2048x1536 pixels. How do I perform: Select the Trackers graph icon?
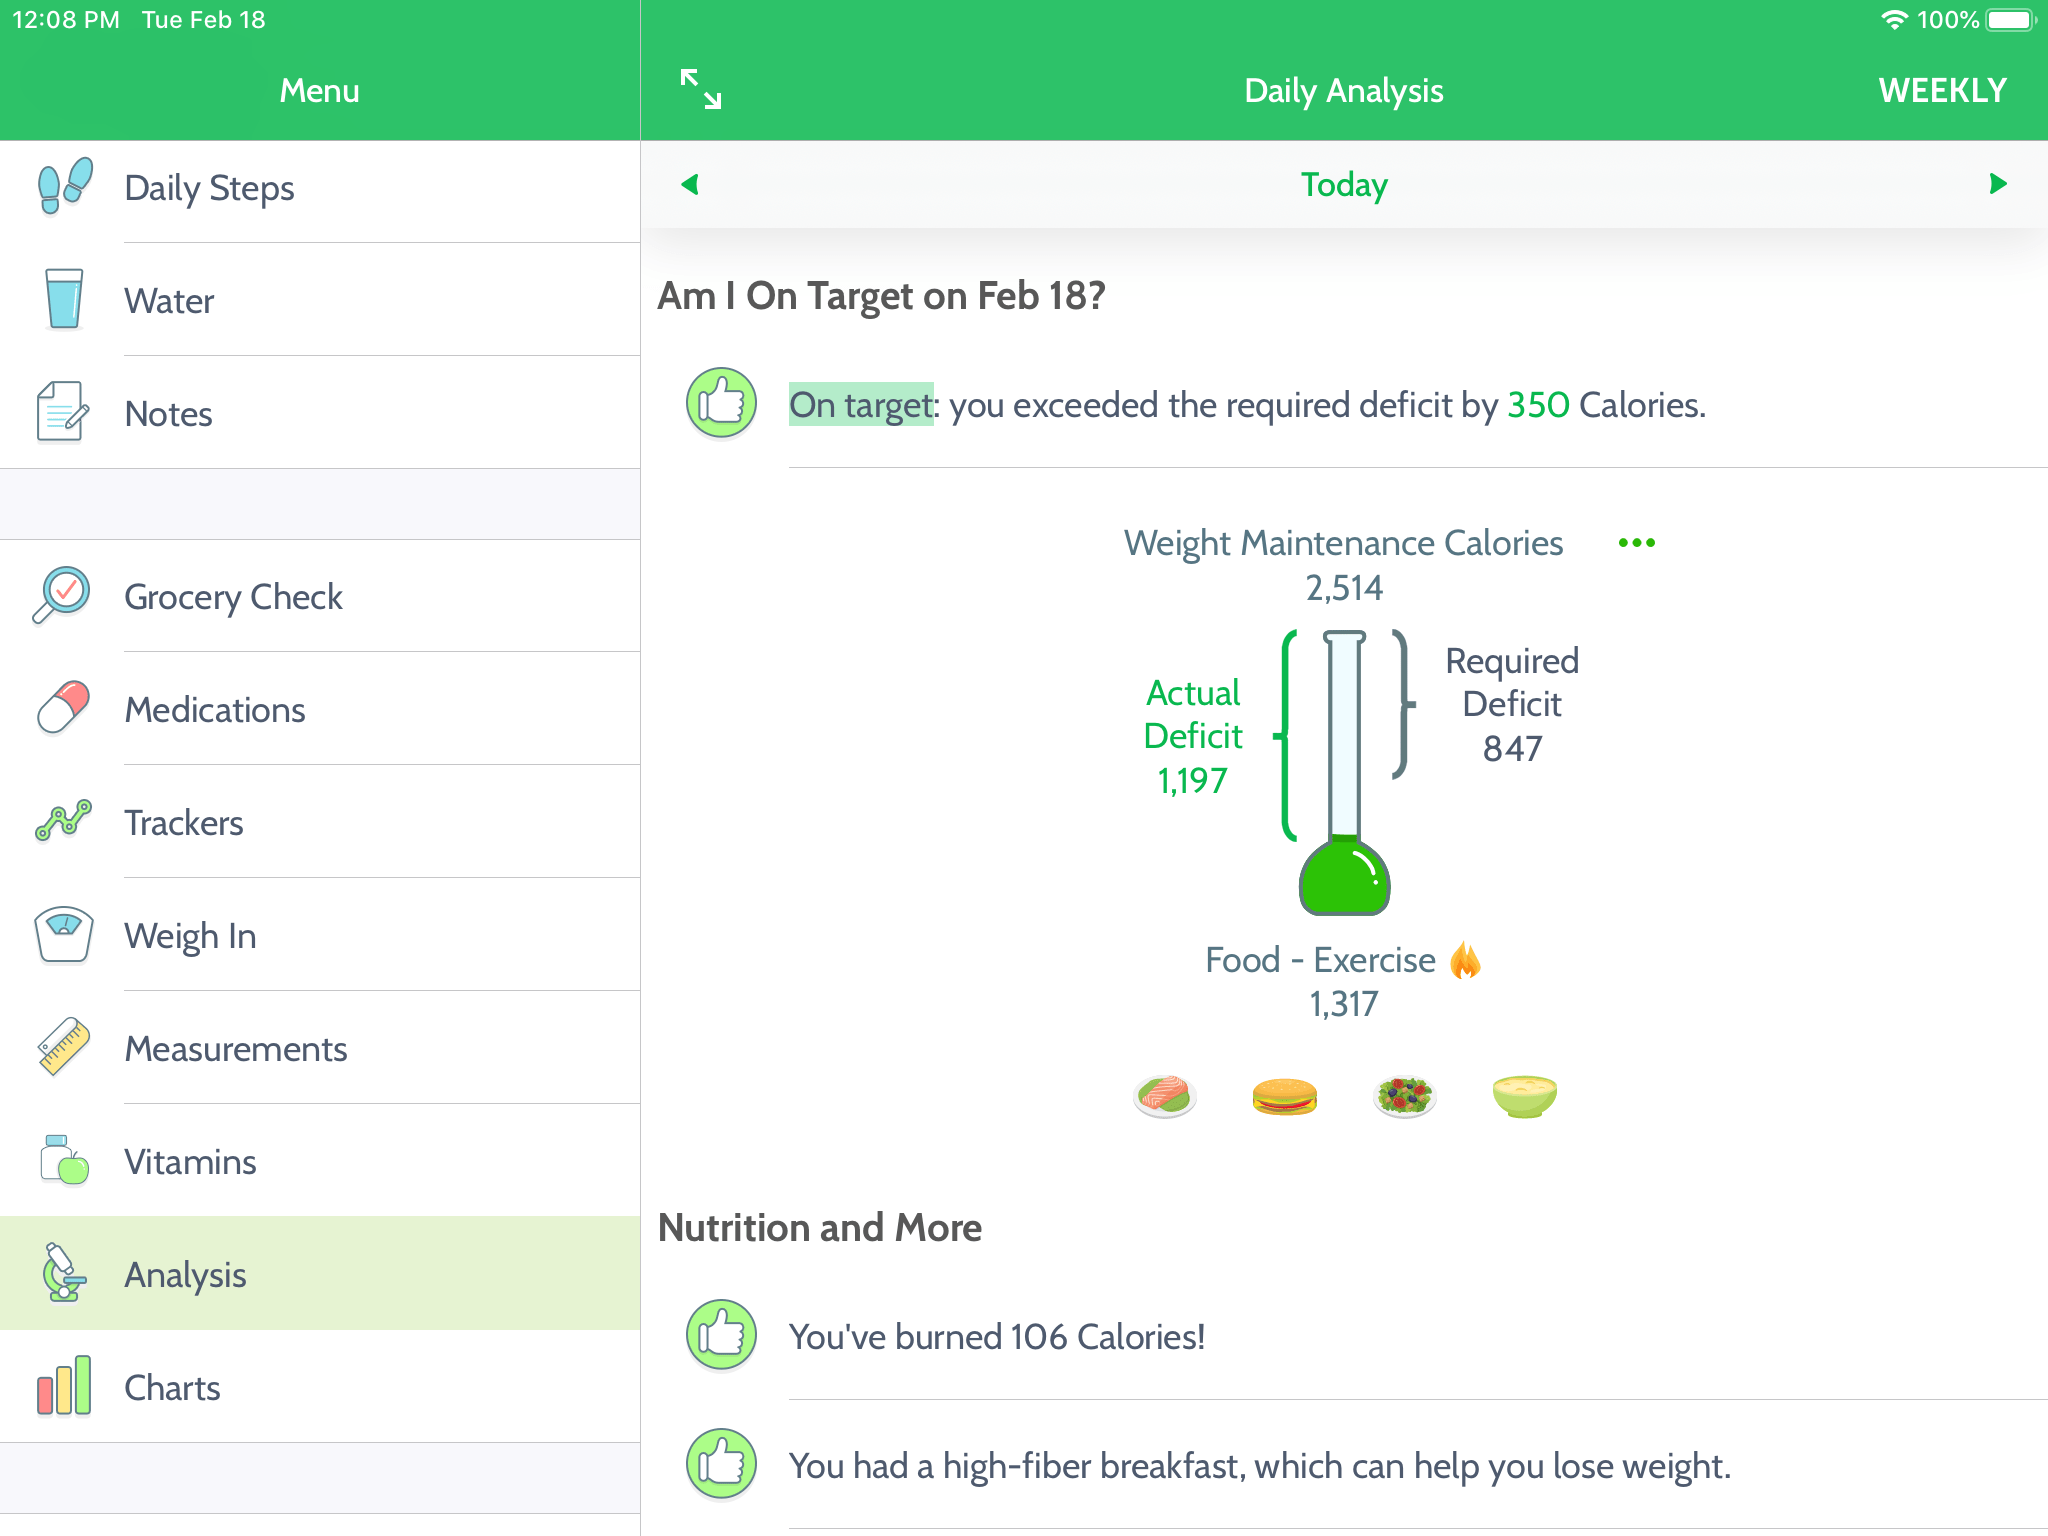(x=64, y=822)
